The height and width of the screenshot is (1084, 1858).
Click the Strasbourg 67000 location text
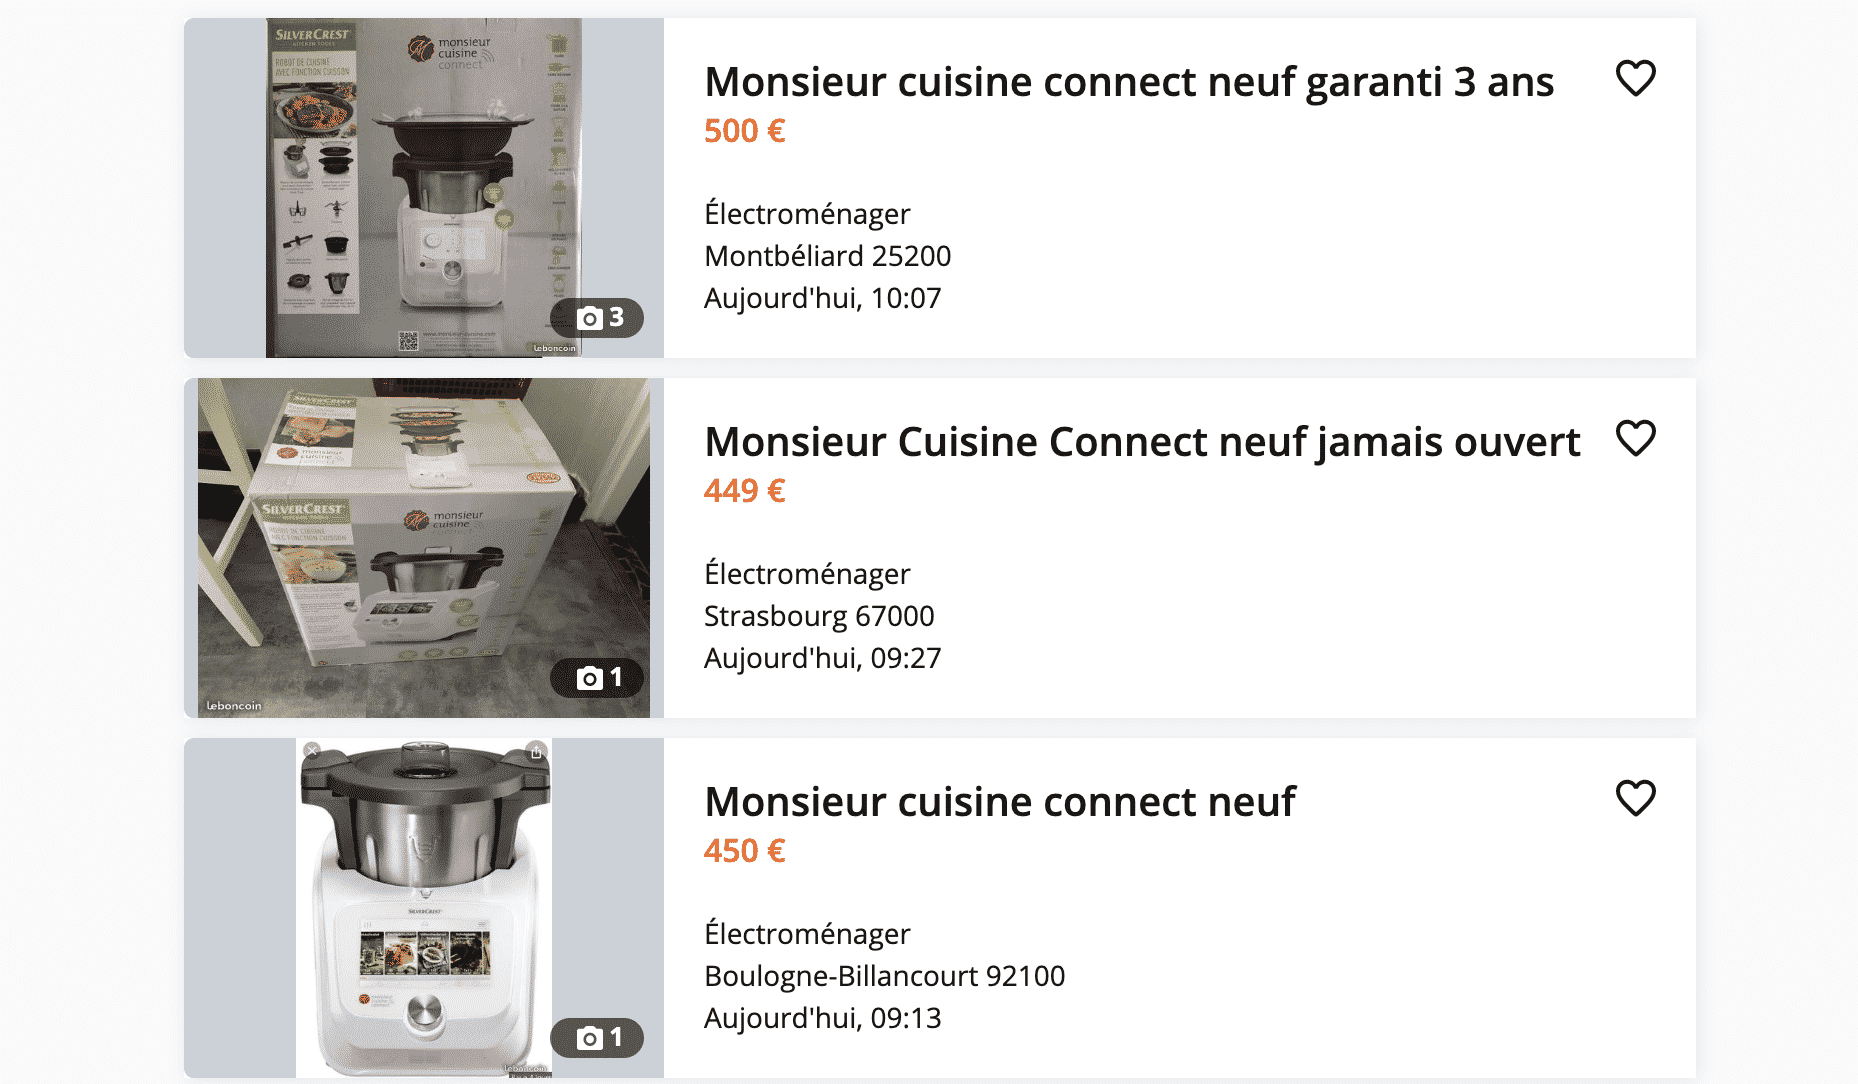click(819, 616)
